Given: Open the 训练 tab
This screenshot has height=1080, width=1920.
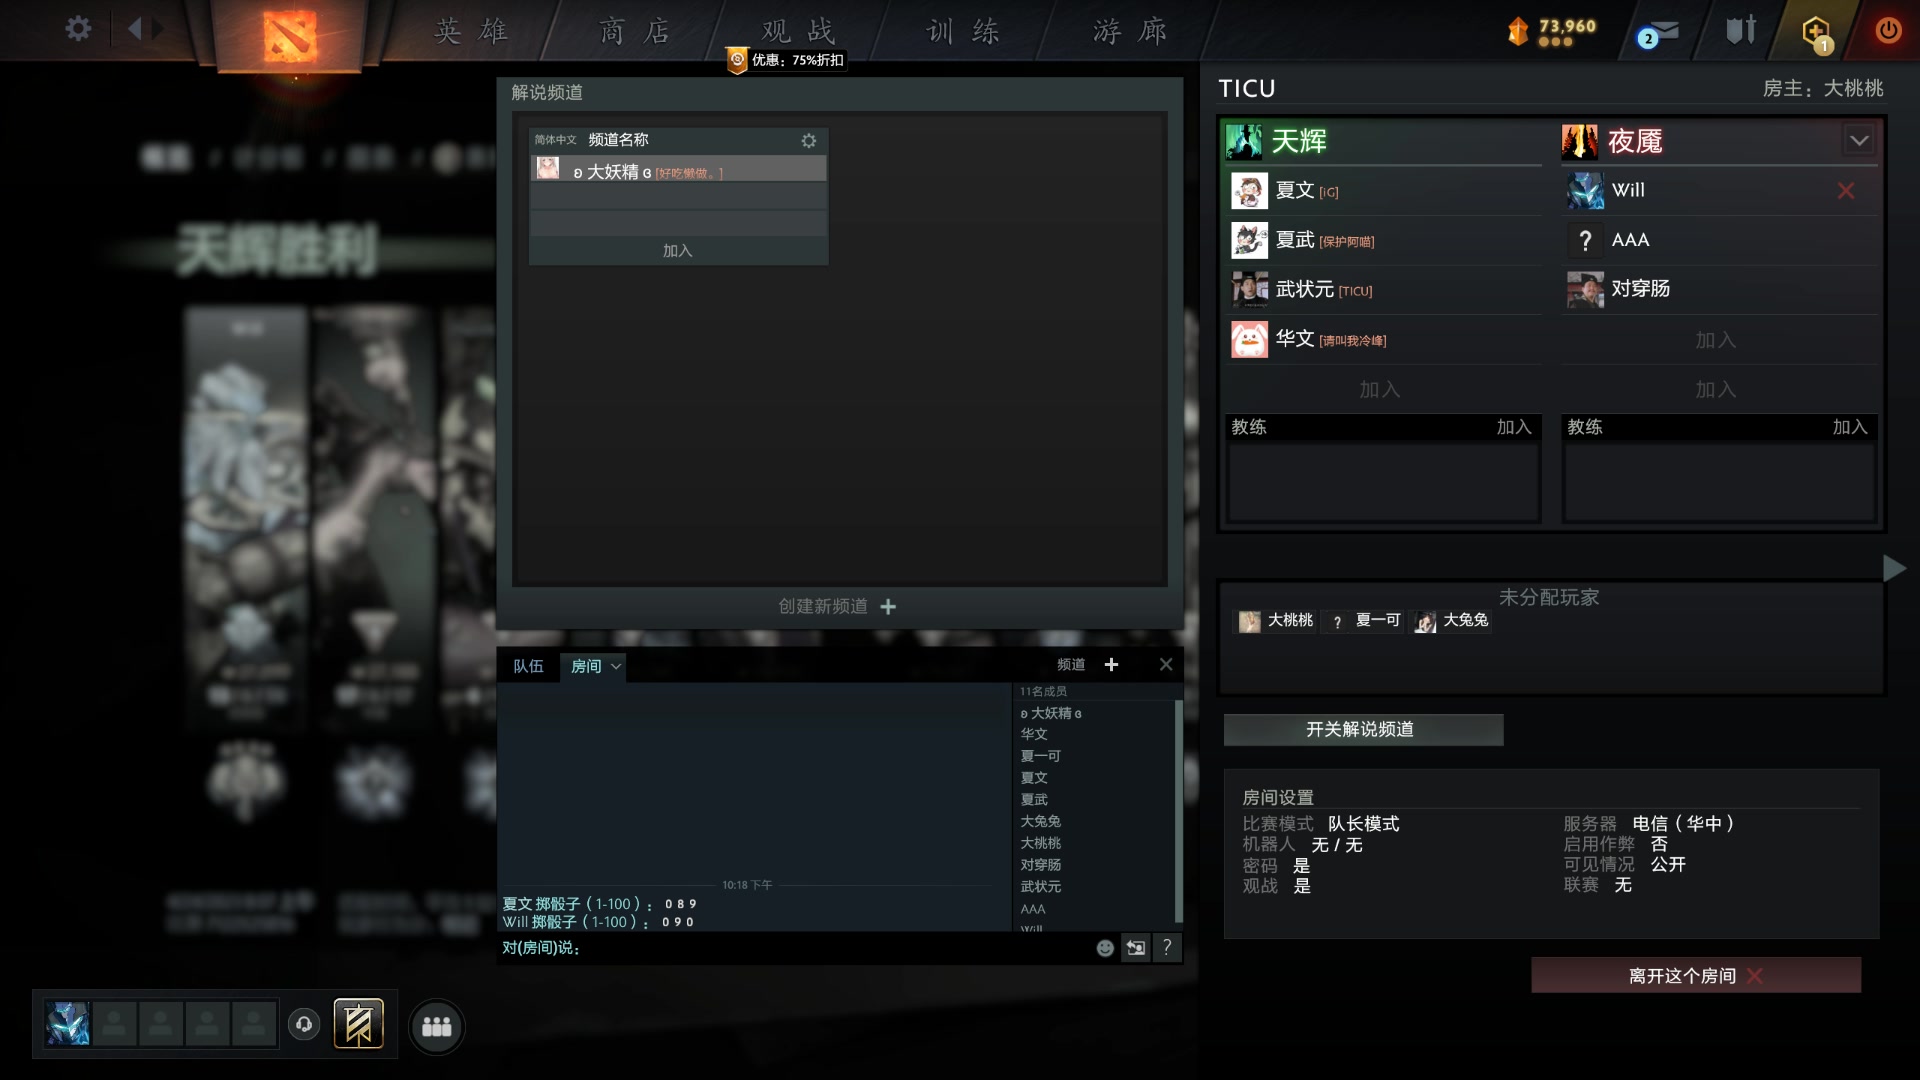Looking at the screenshot, I should tap(963, 31).
